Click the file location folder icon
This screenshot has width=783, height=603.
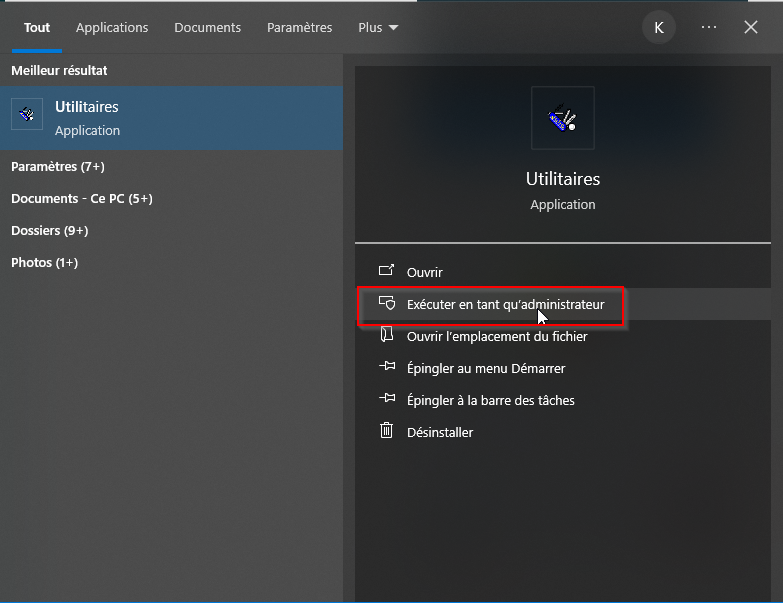tap(387, 334)
